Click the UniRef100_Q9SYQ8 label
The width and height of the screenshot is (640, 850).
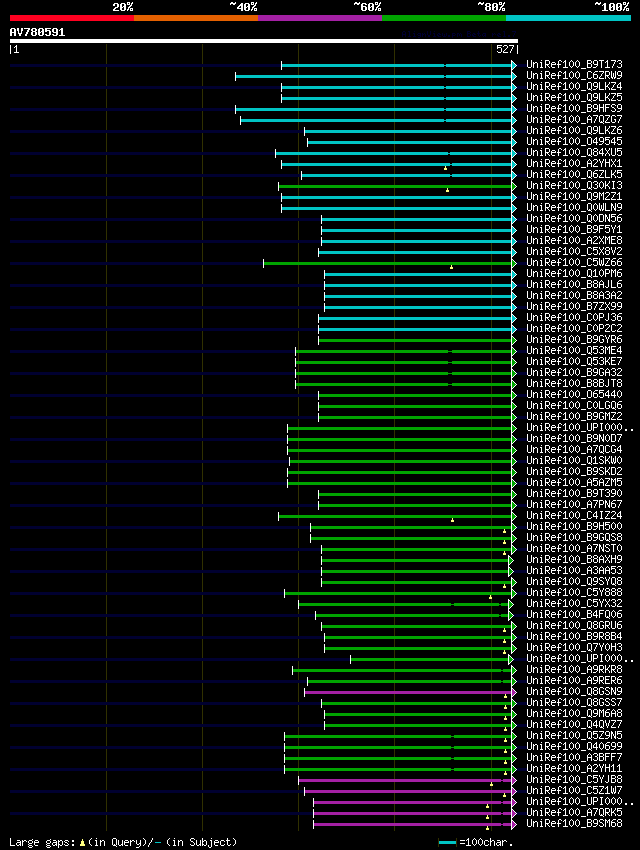tap(574, 582)
